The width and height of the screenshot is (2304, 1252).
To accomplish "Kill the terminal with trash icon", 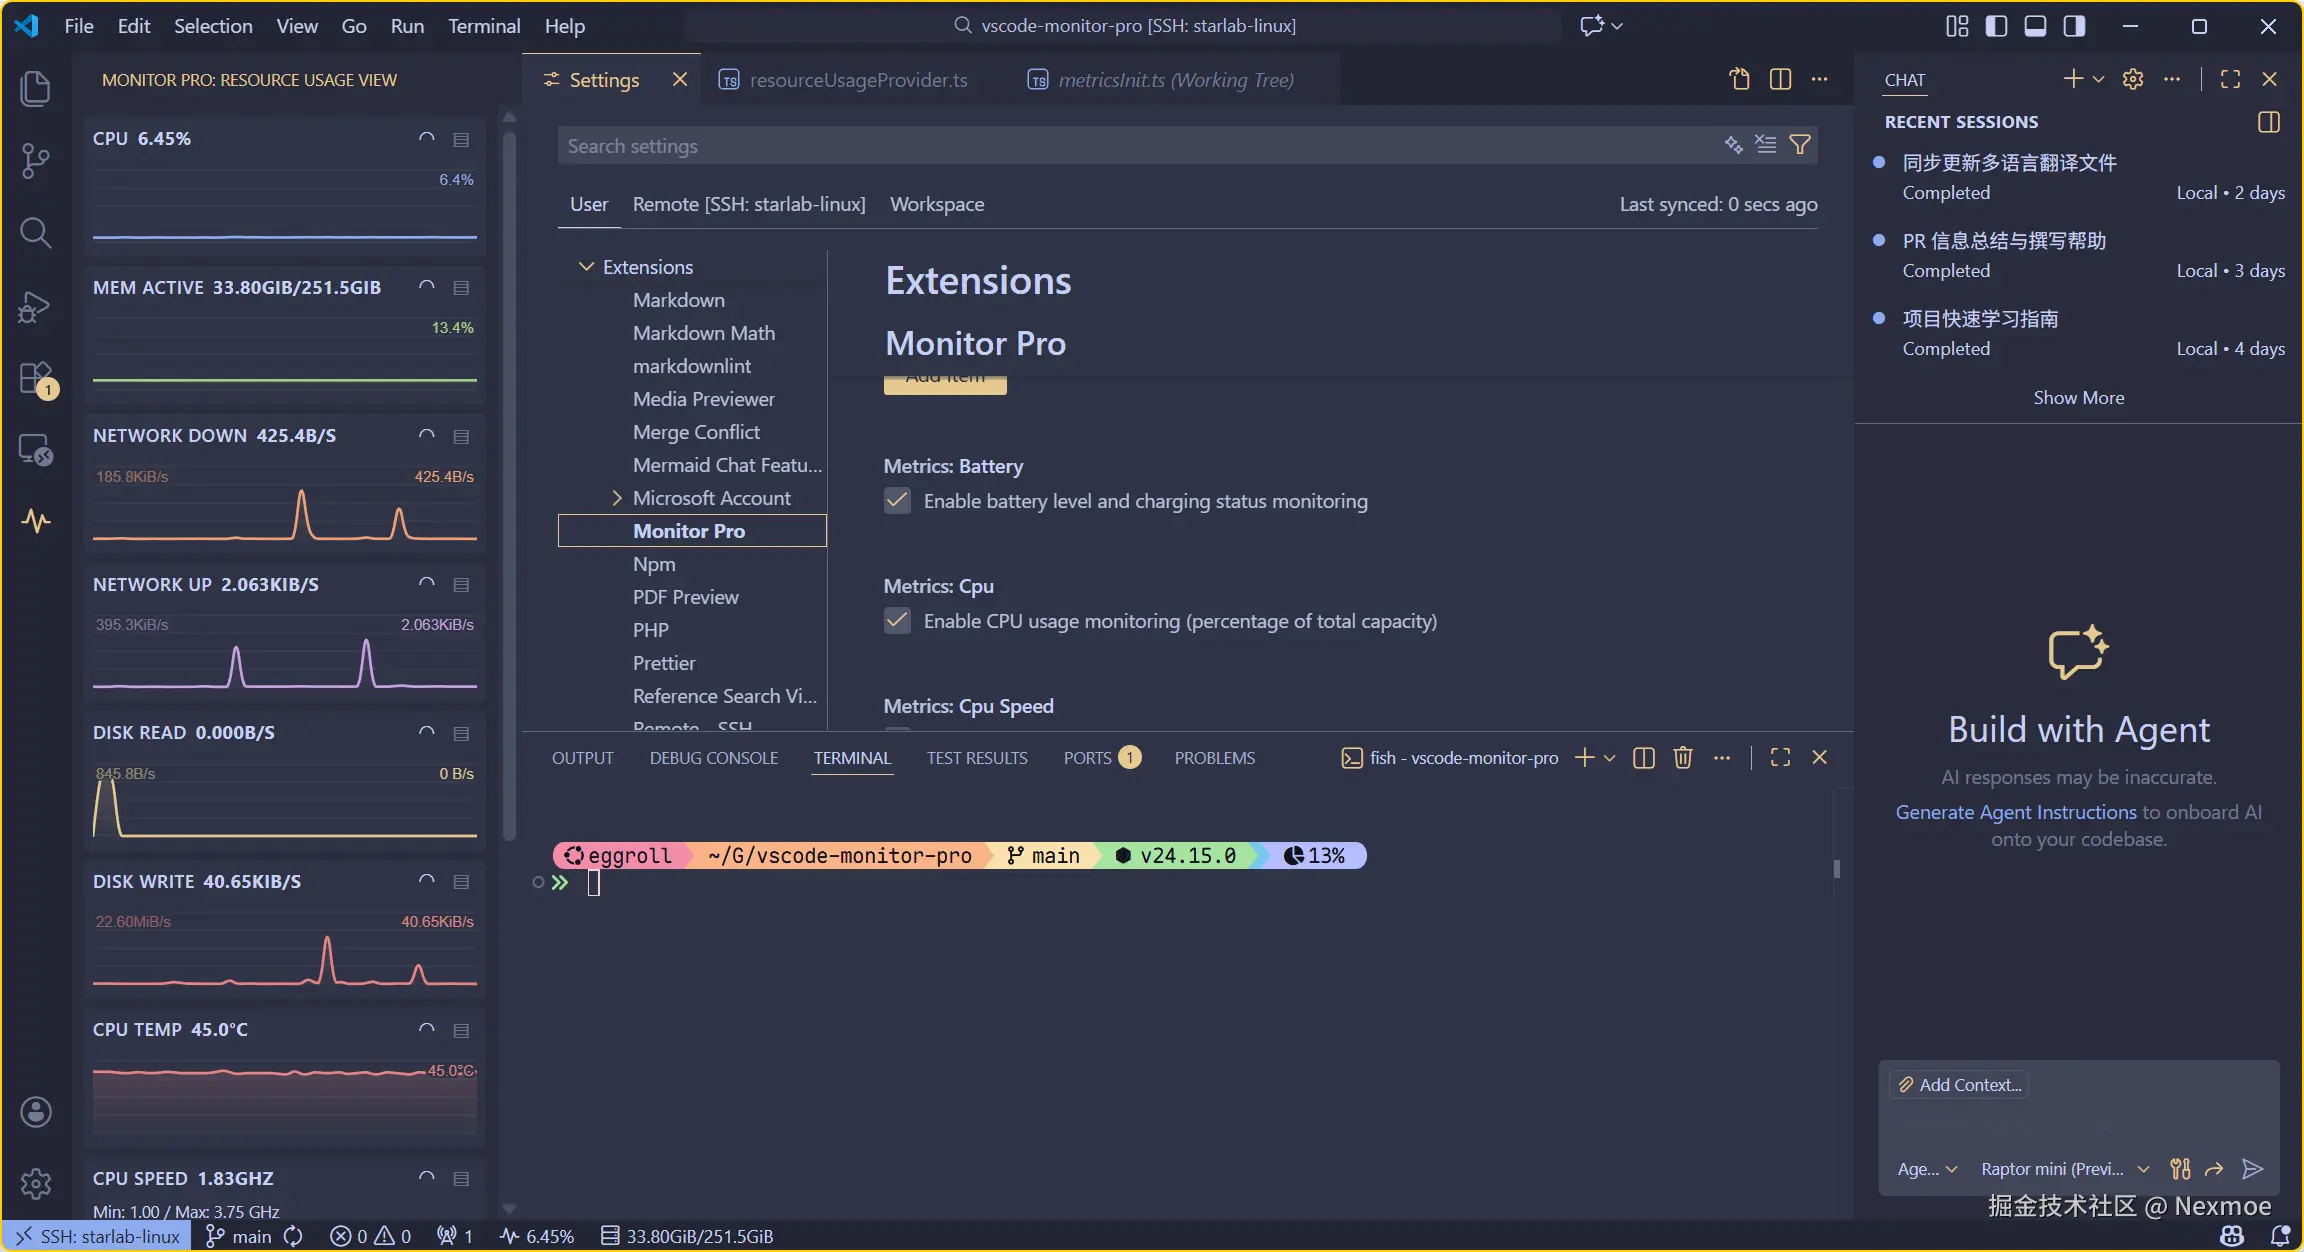I will click(x=1683, y=758).
